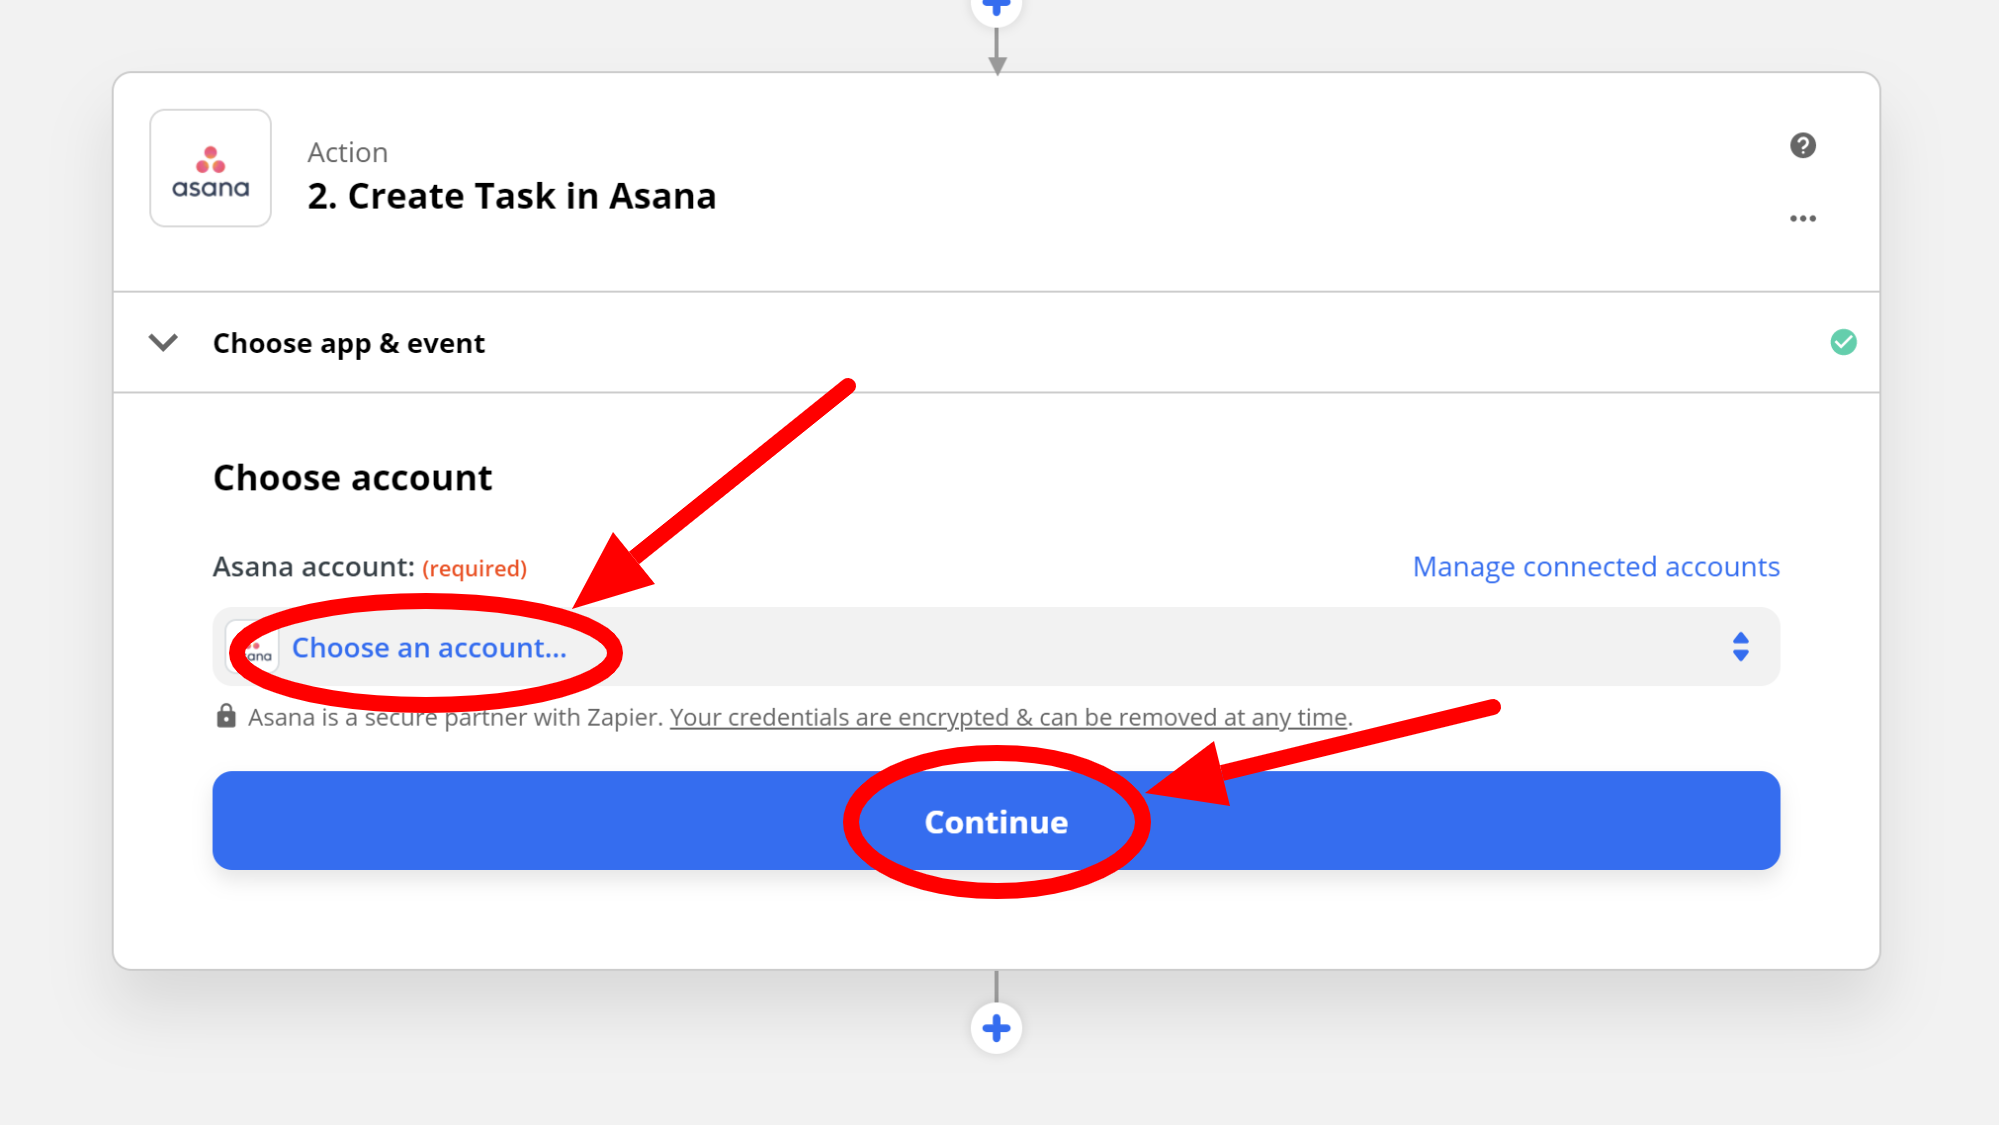Open the three-dot more options menu
1999x1126 pixels.
tap(1802, 218)
